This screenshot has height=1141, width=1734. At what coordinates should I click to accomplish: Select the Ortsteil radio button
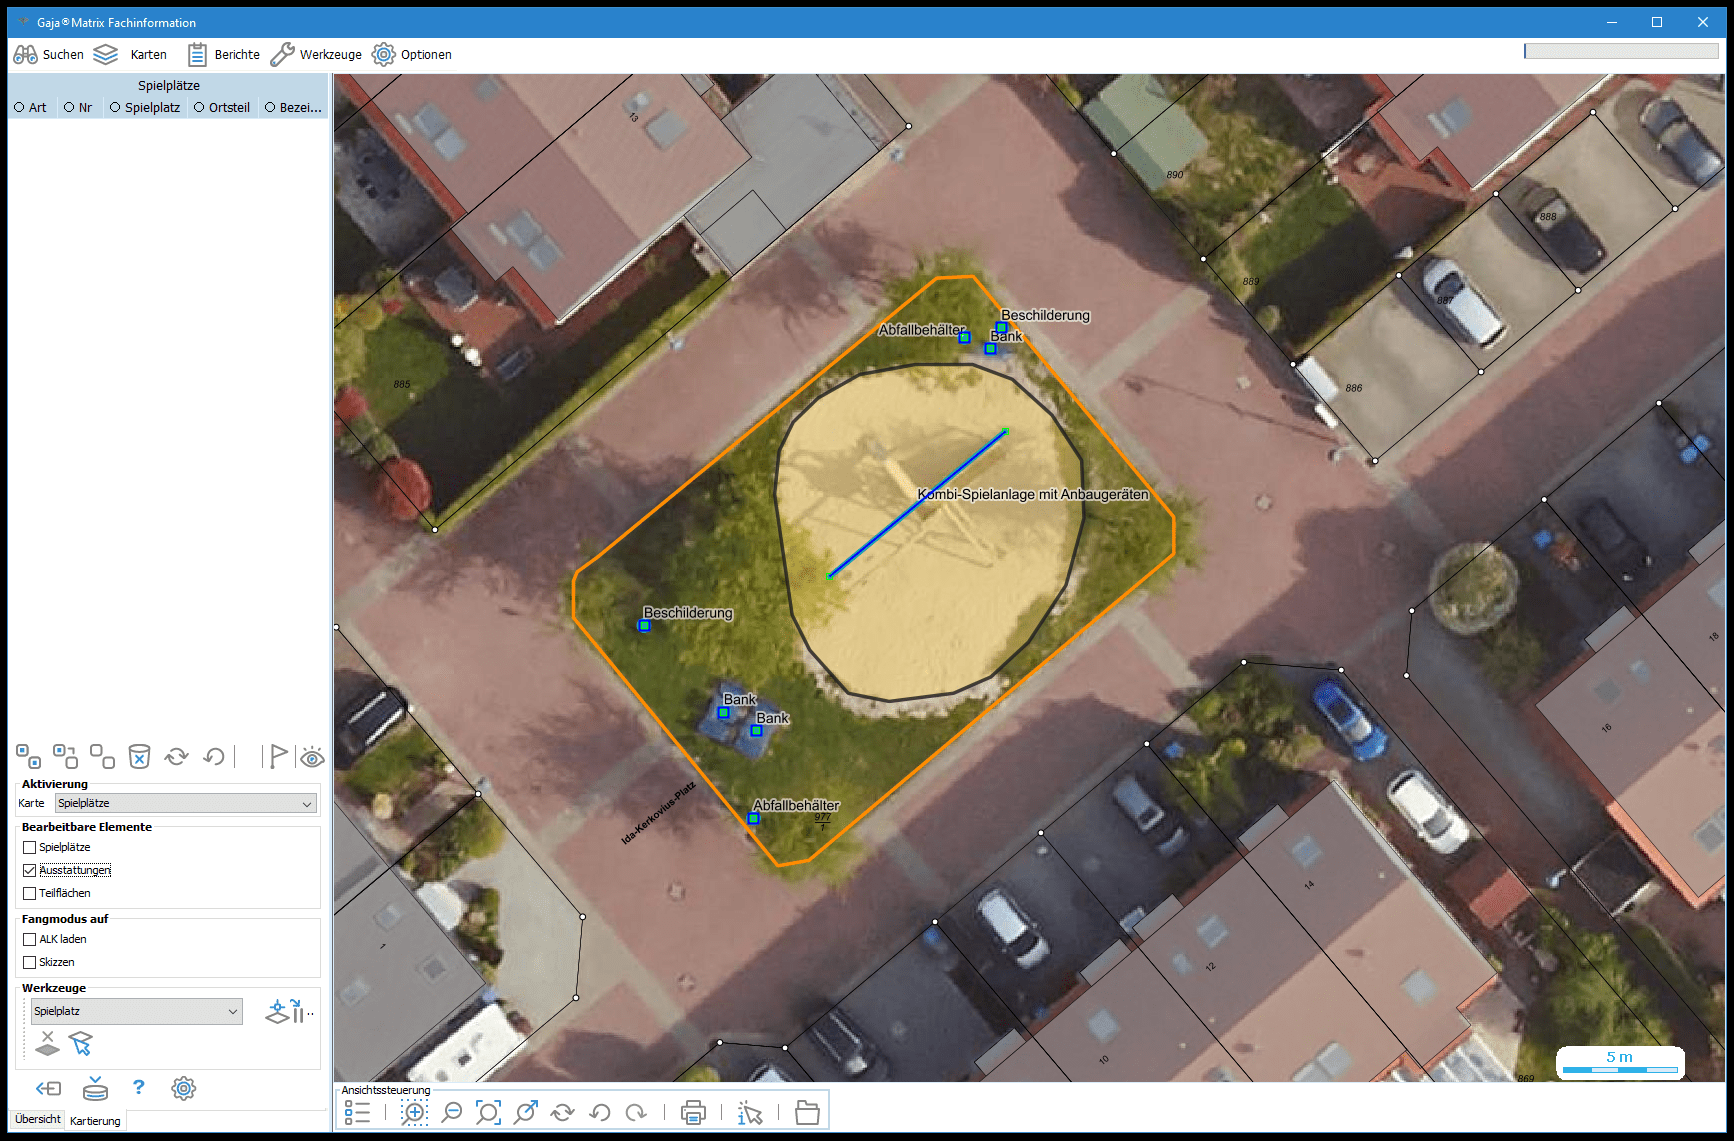coord(200,107)
